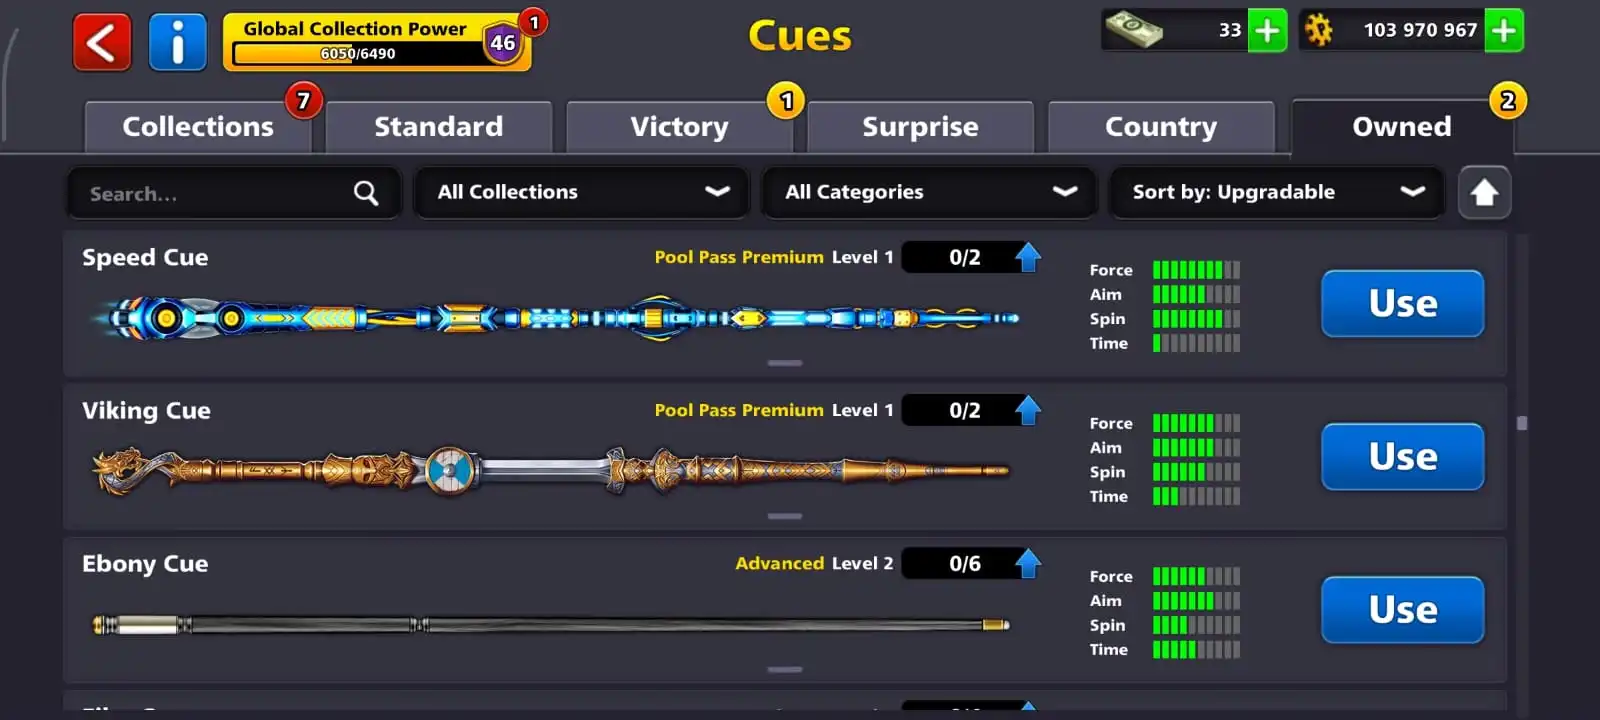Switch to the Victory tab
1600x720 pixels.
coord(680,127)
